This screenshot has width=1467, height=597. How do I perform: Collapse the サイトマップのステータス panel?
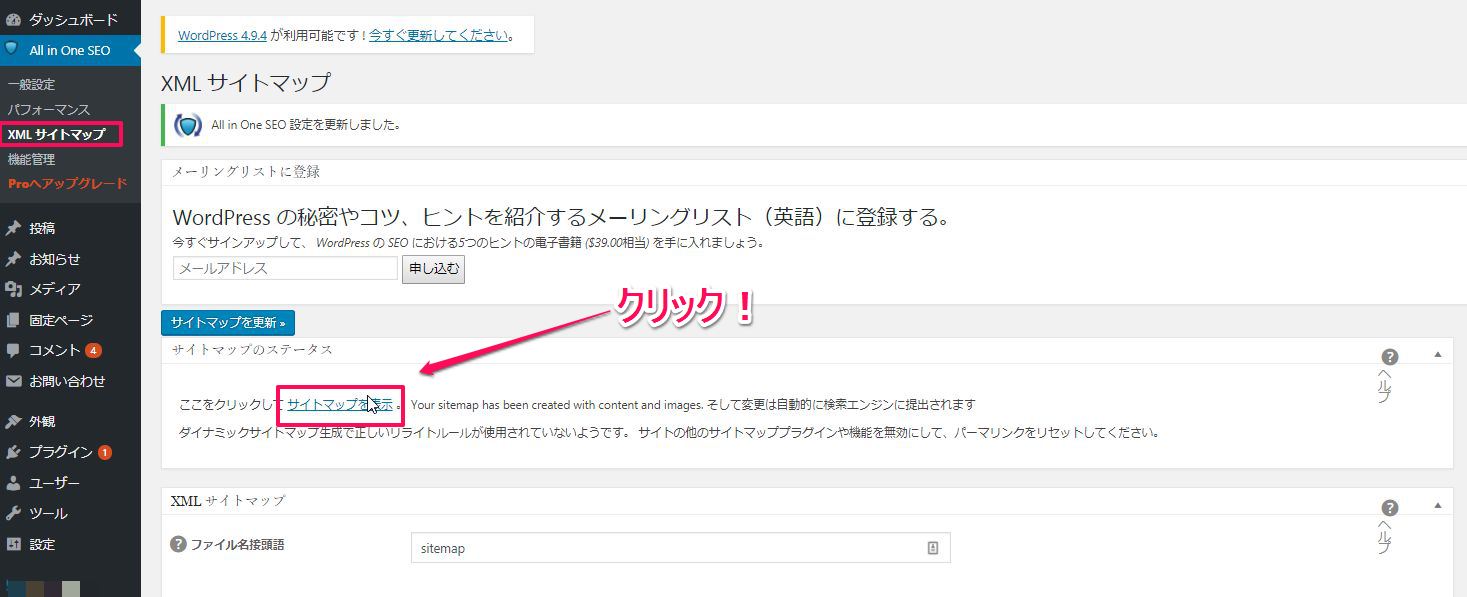pyautogui.click(x=1438, y=354)
